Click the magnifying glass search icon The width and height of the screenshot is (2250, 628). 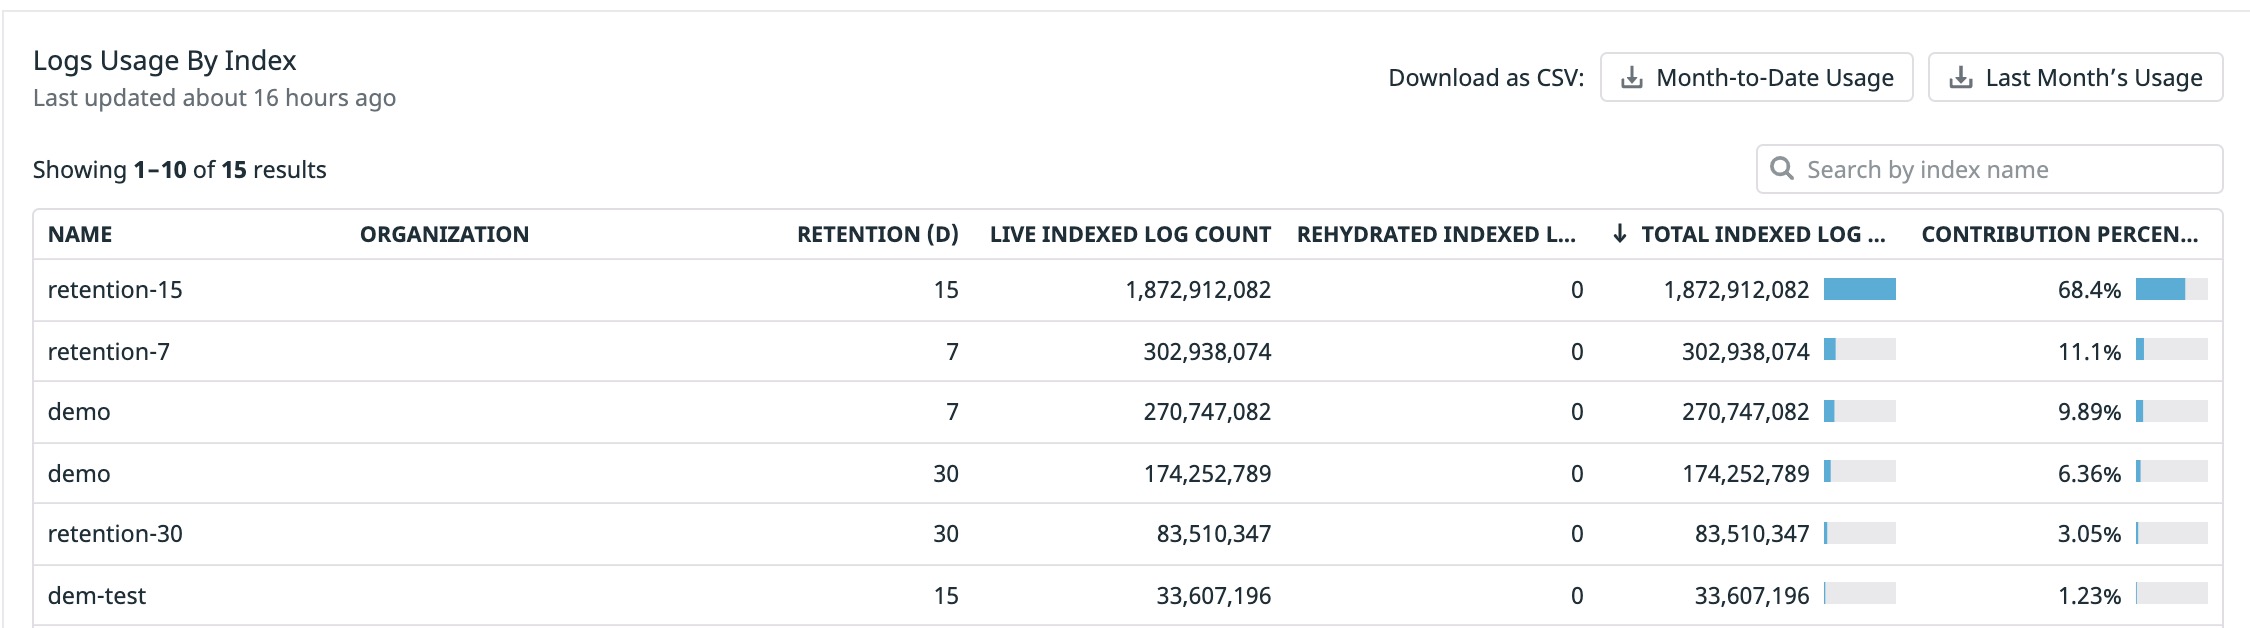click(x=1782, y=168)
